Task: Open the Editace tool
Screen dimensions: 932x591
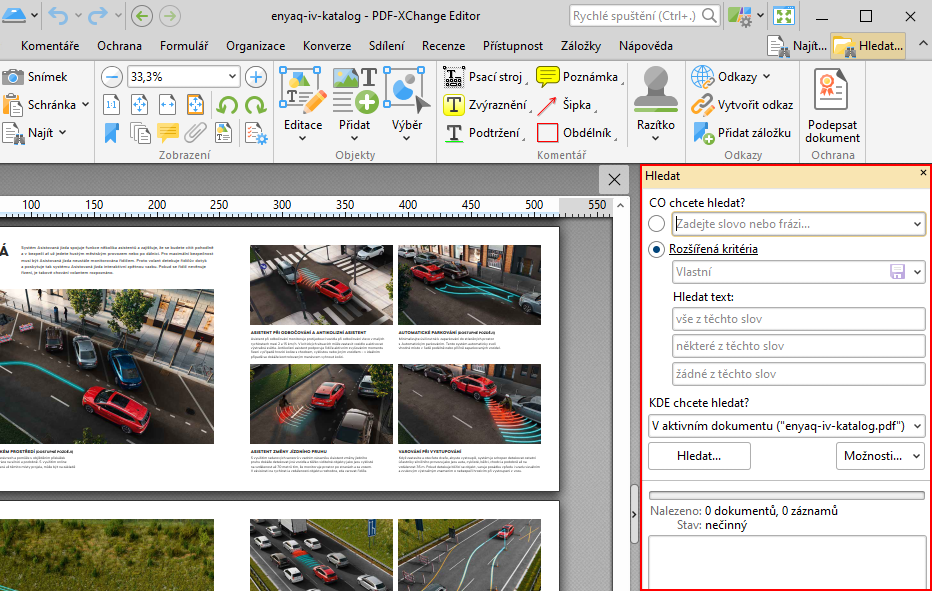Action: [303, 104]
